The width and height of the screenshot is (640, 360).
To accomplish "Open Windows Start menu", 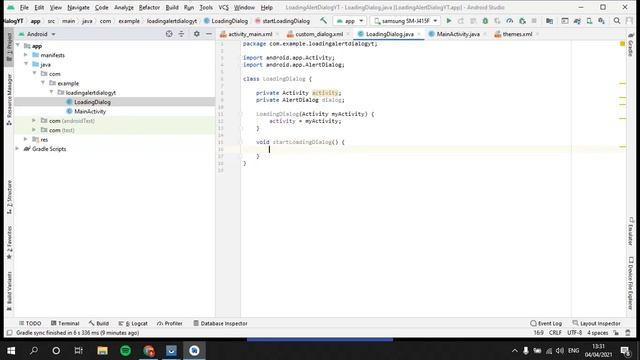I will coord(11,350).
